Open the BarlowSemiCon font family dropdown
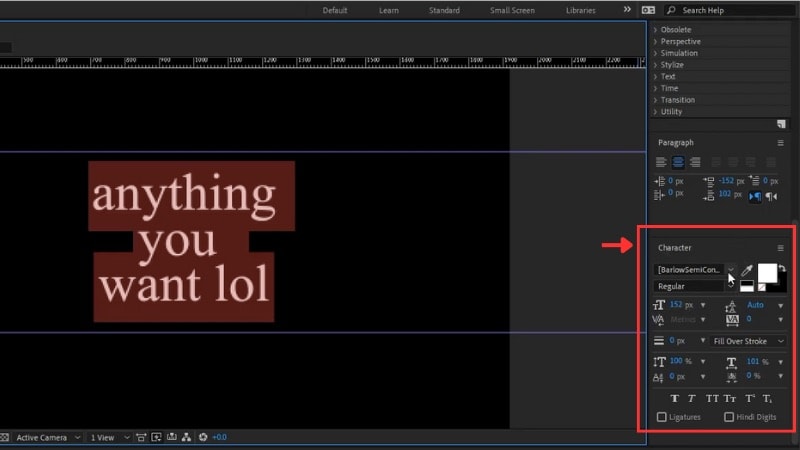 [731, 269]
